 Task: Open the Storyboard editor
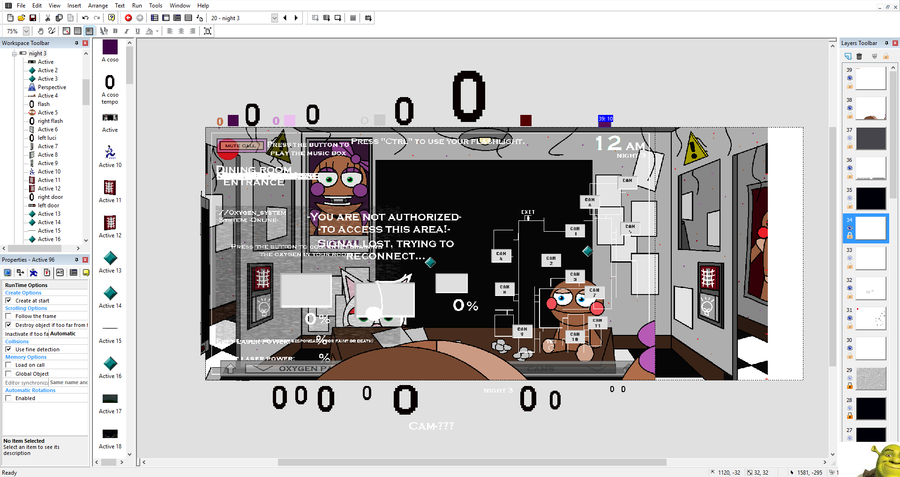click(154, 18)
